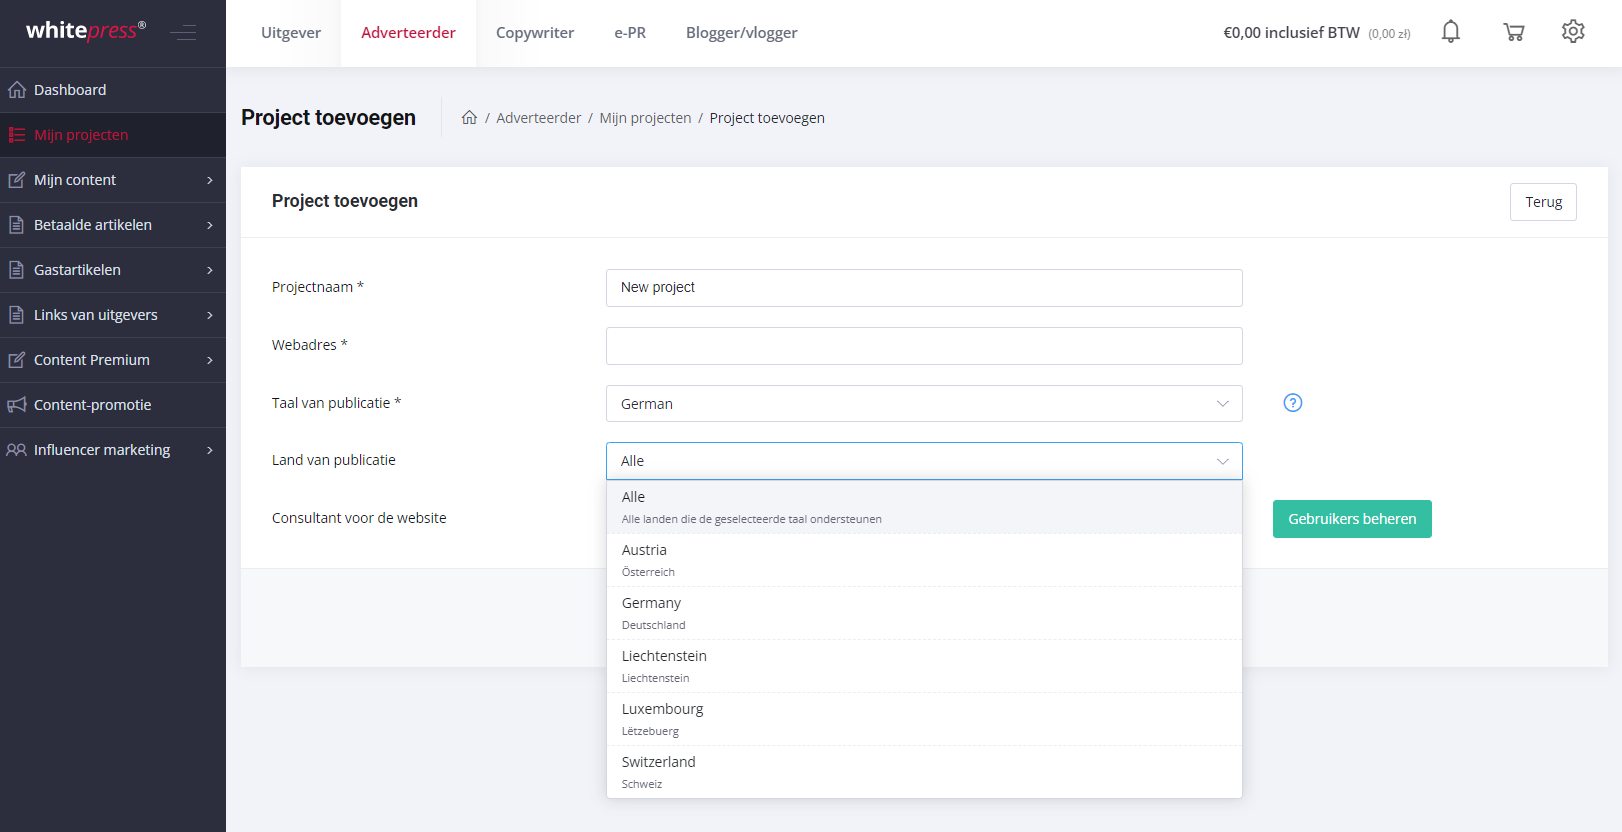Switch to Copywriter tab
The height and width of the screenshot is (832, 1622).
pos(535,33)
